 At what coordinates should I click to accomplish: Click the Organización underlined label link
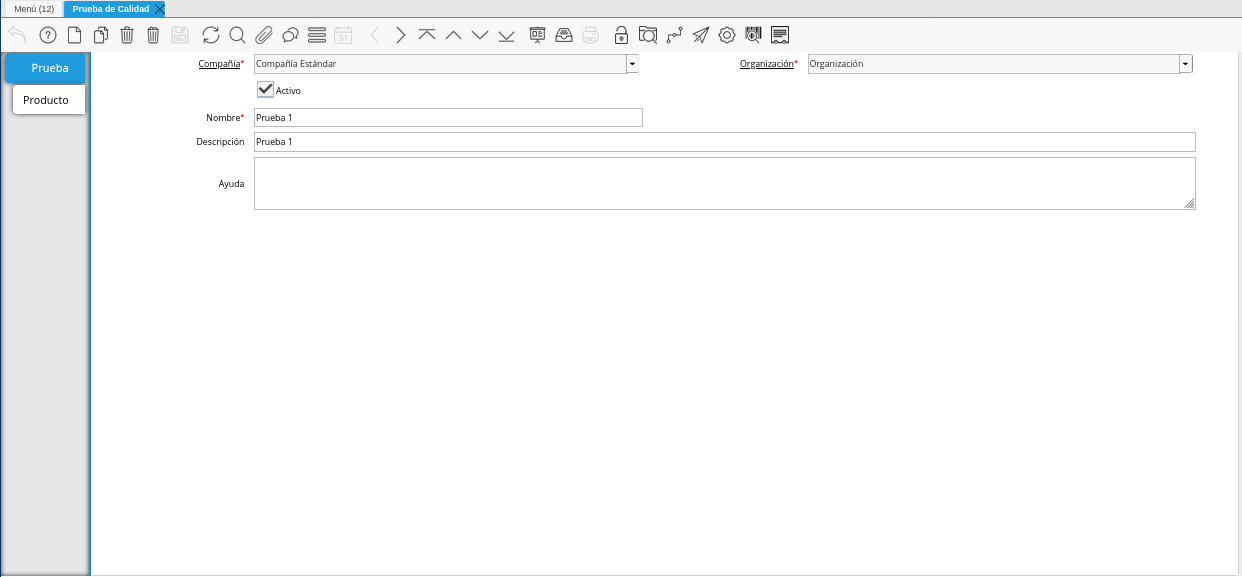(x=767, y=63)
